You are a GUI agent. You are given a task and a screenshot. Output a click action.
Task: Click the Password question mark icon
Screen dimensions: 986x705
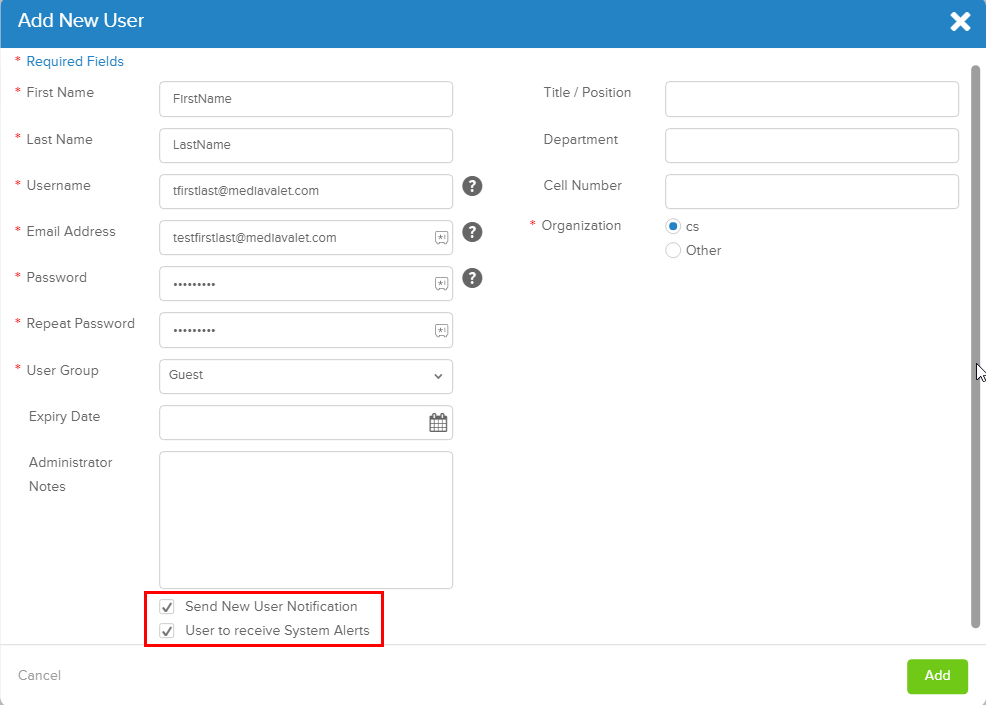coord(472,278)
